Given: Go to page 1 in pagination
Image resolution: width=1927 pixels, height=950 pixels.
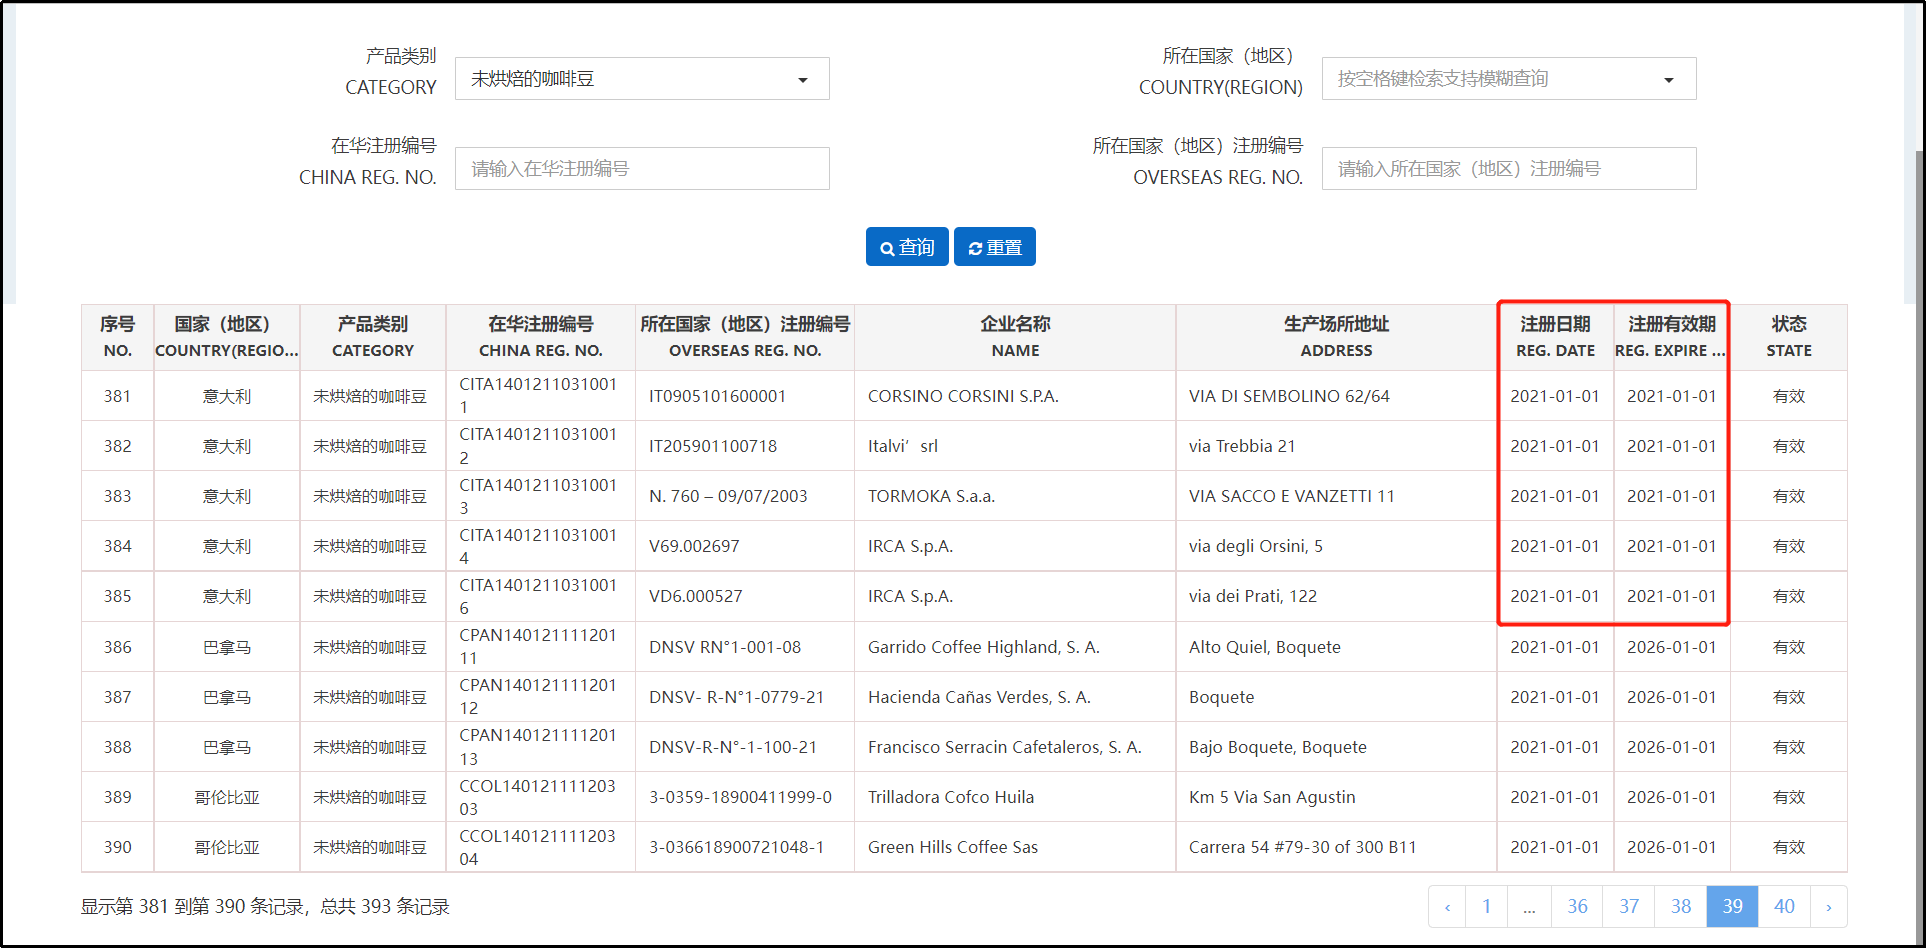Looking at the screenshot, I should pos(1486,907).
